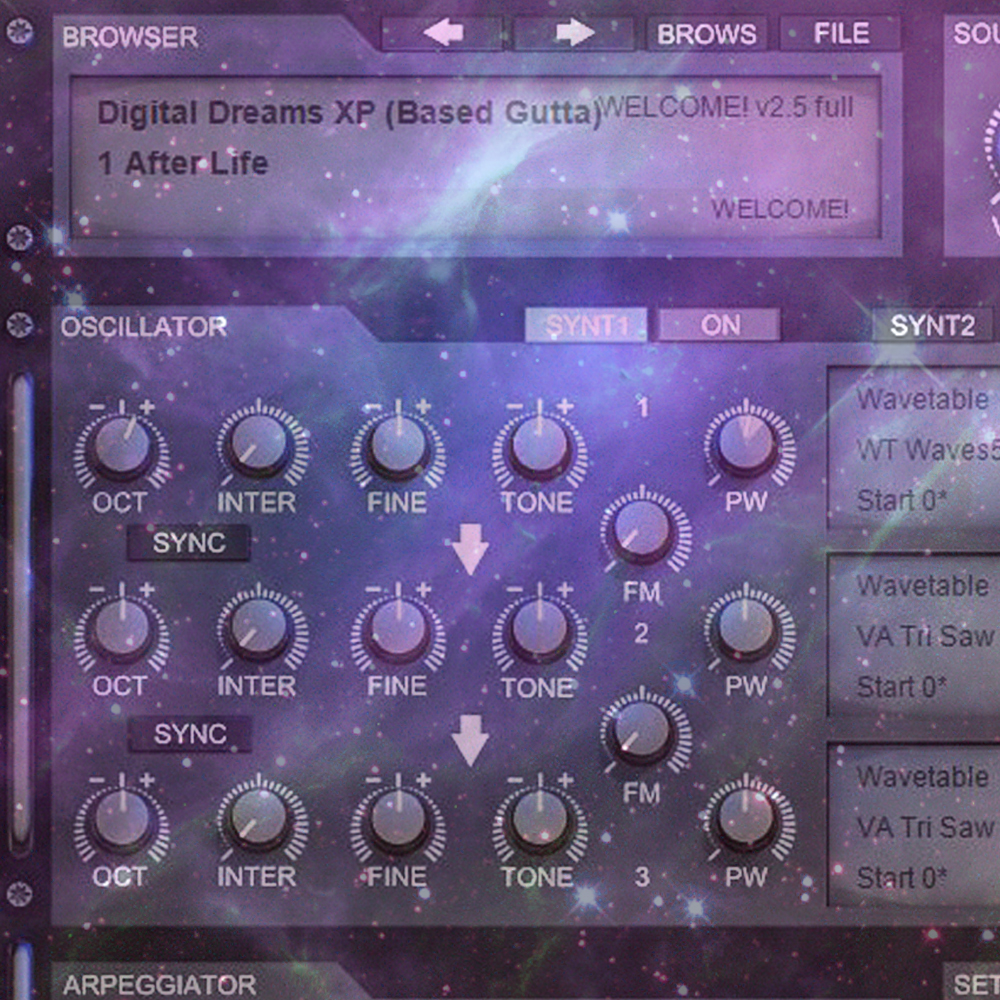Go to next preset with right arrow
The image size is (1000, 1000).
point(575,33)
